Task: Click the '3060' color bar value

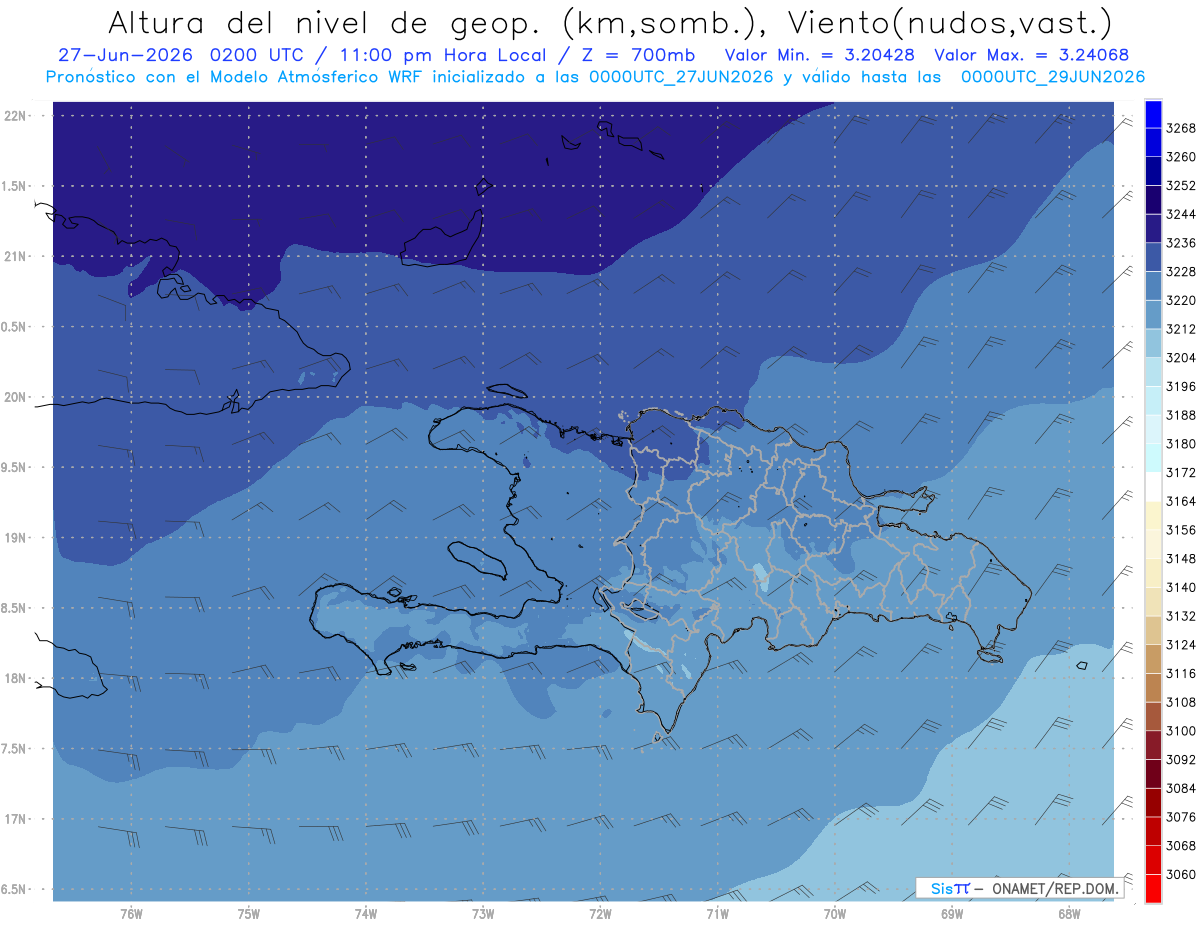Action: (x=1181, y=874)
